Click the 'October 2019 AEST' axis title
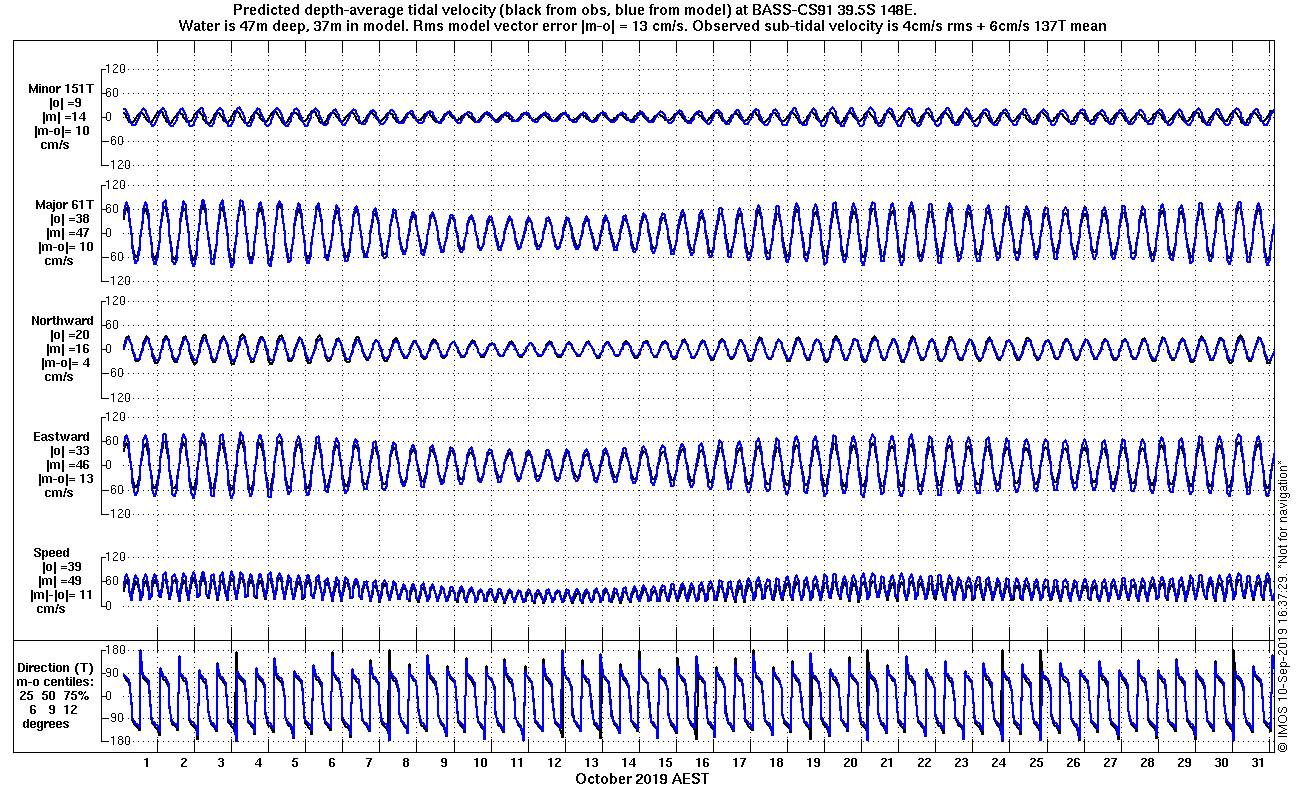 (x=642, y=779)
